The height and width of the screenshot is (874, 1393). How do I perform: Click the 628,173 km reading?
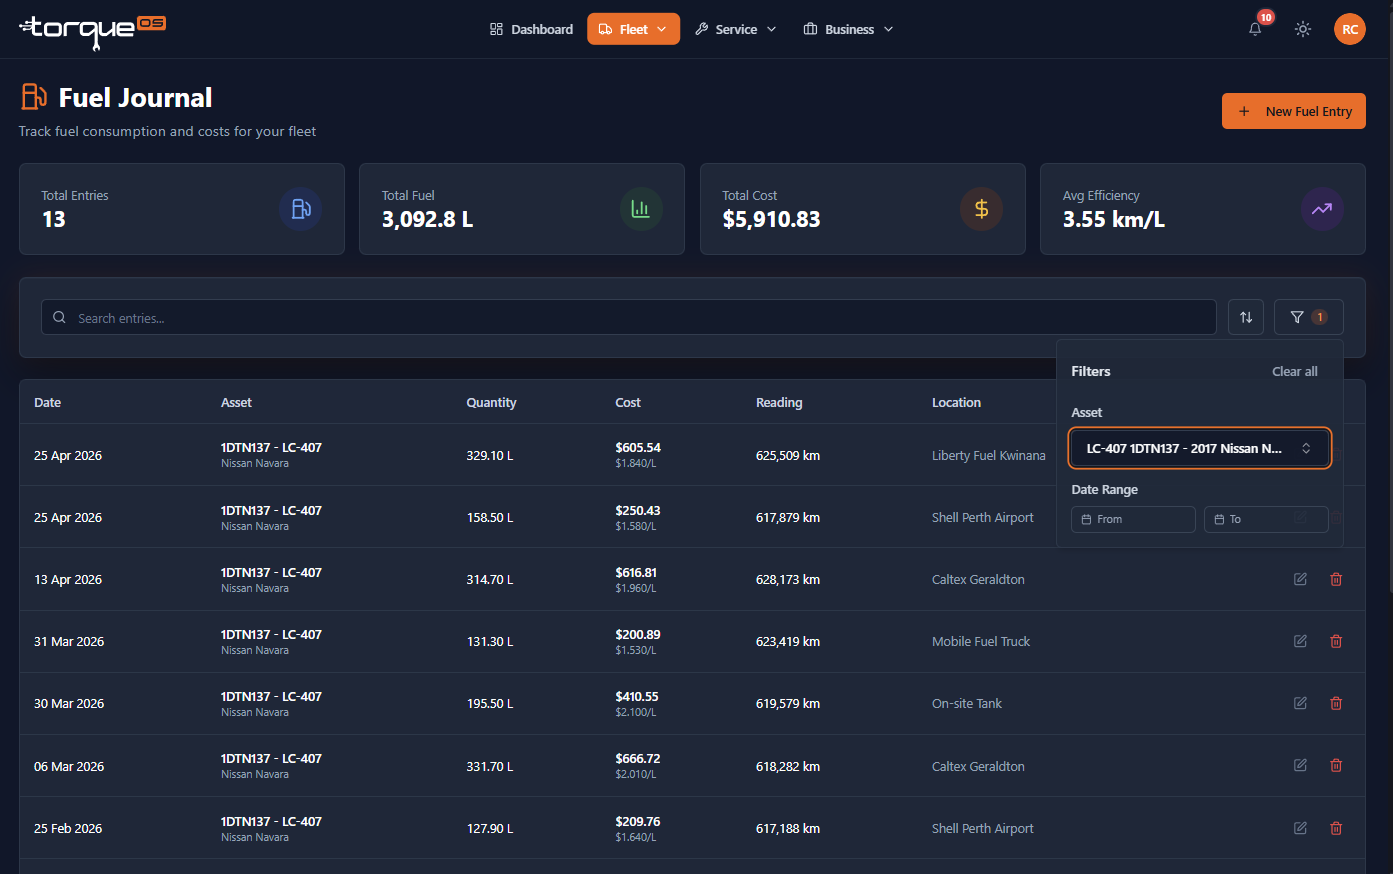788,579
